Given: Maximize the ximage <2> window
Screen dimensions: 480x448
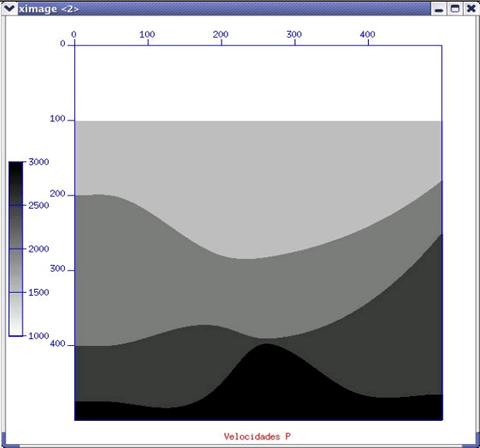Looking at the screenshot, I should 455,9.
